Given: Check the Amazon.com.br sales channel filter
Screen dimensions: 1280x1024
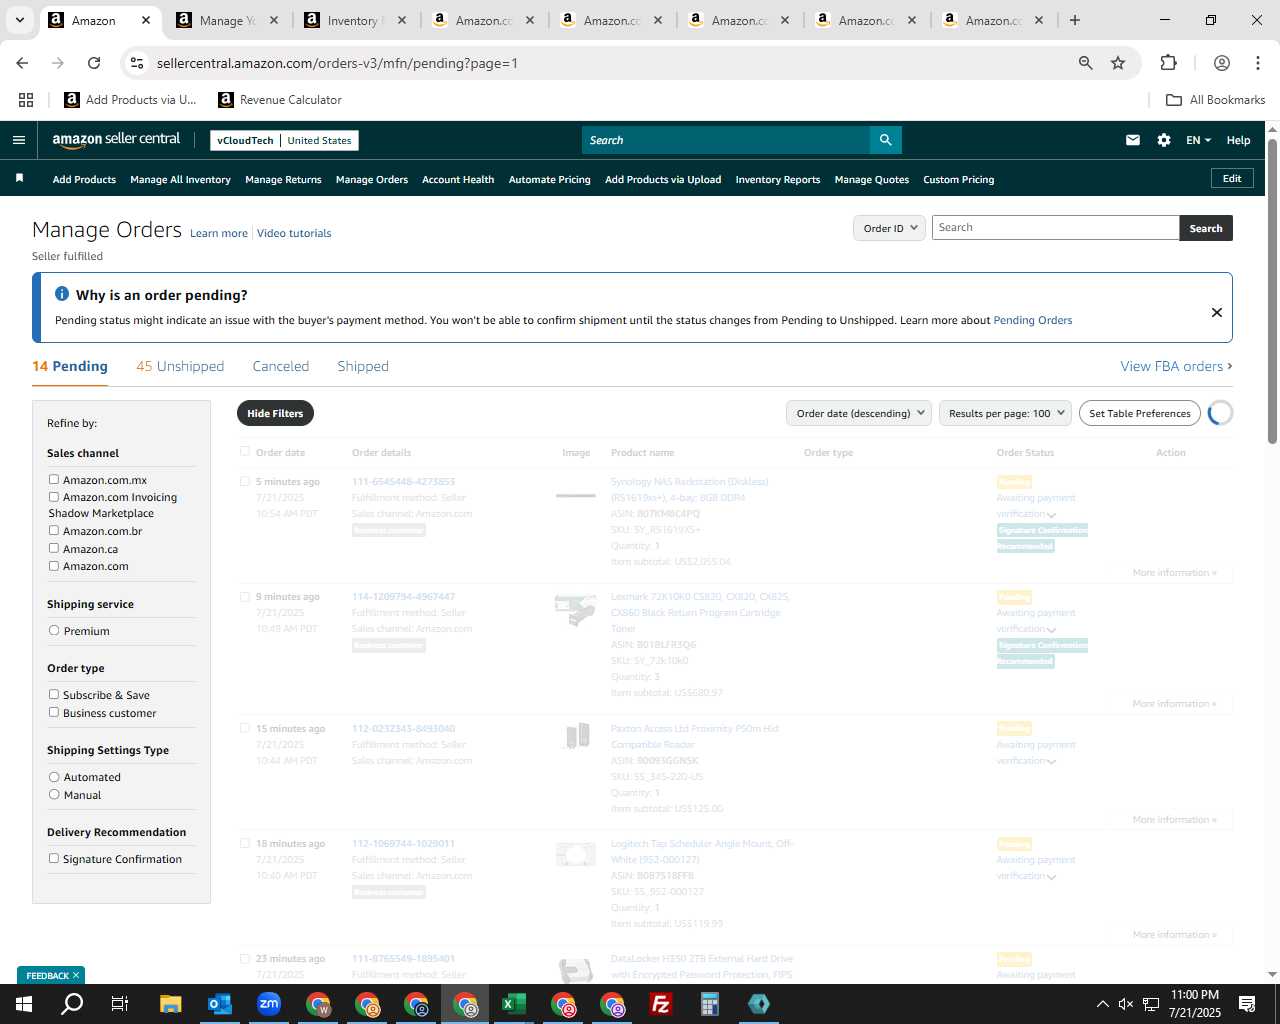Looking at the screenshot, I should tap(54, 530).
